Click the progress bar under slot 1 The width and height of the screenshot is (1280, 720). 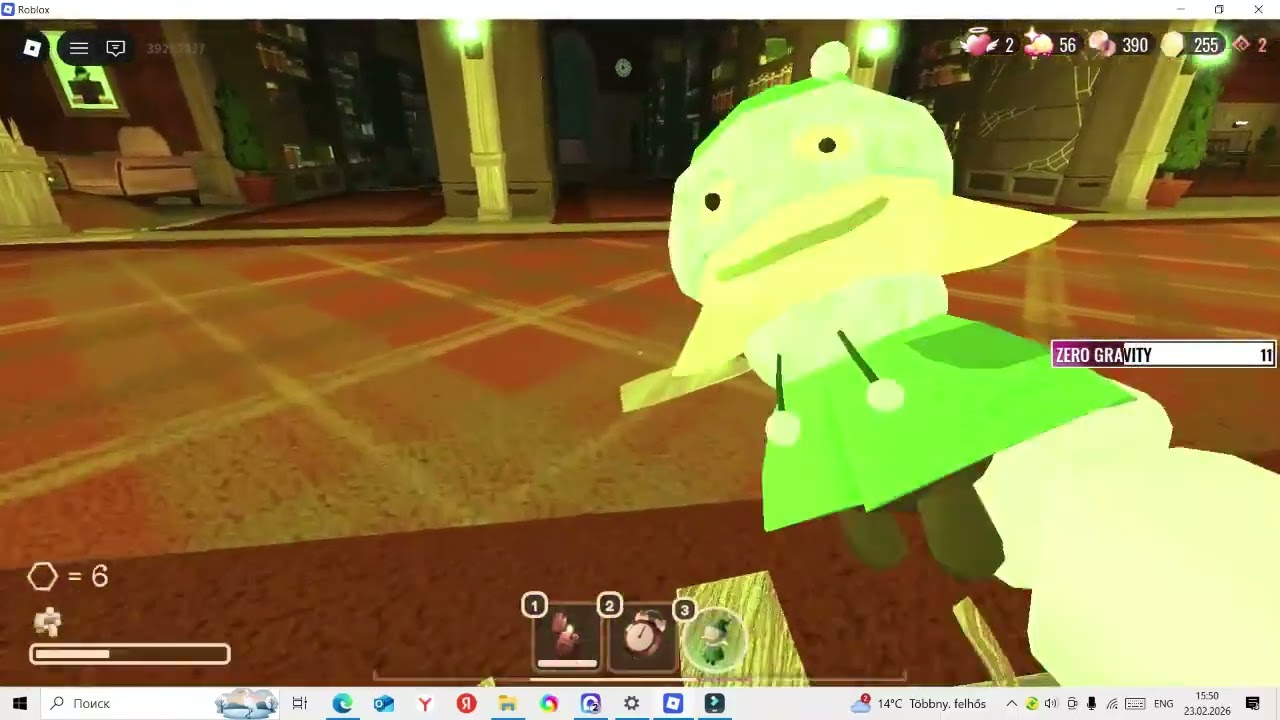point(568,662)
